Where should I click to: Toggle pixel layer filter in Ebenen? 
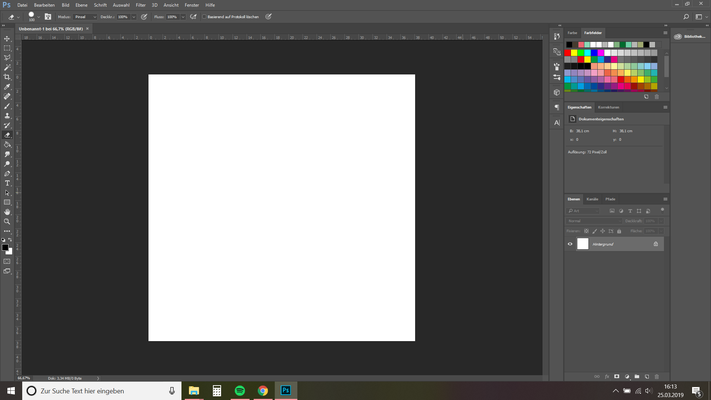pyautogui.click(x=612, y=211)
